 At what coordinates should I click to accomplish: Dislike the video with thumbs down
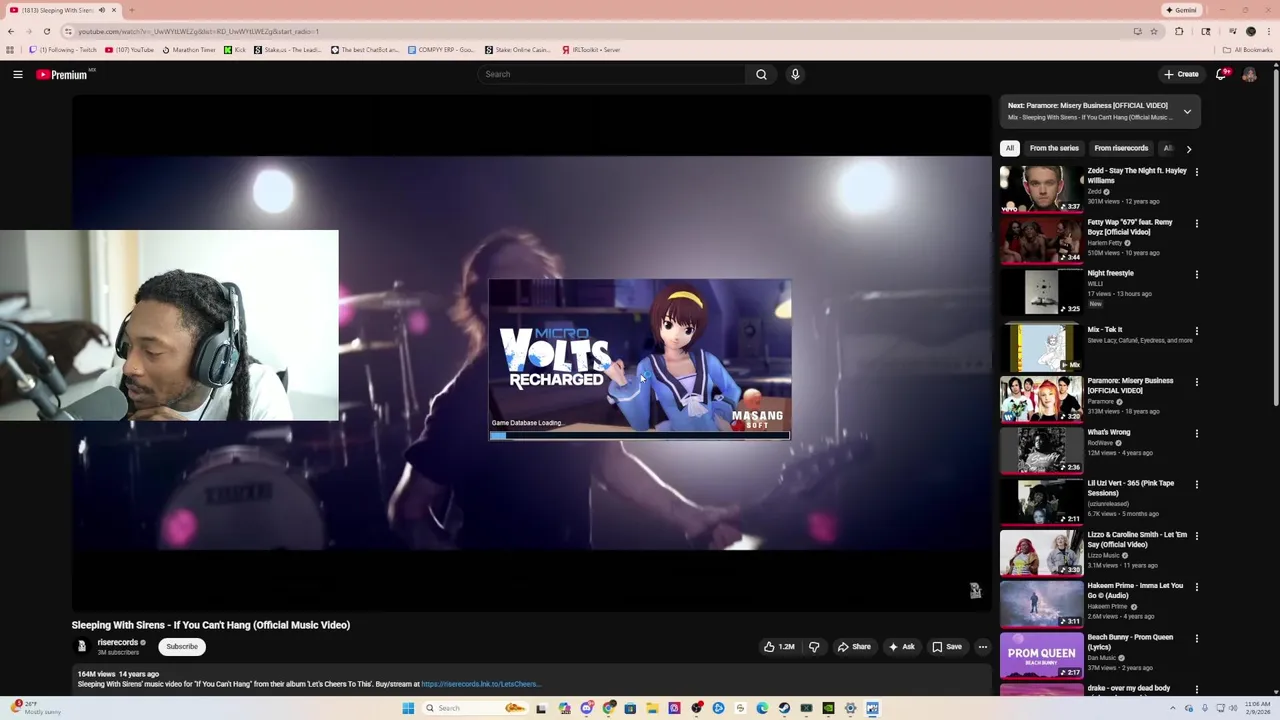(x=814, y=647)
